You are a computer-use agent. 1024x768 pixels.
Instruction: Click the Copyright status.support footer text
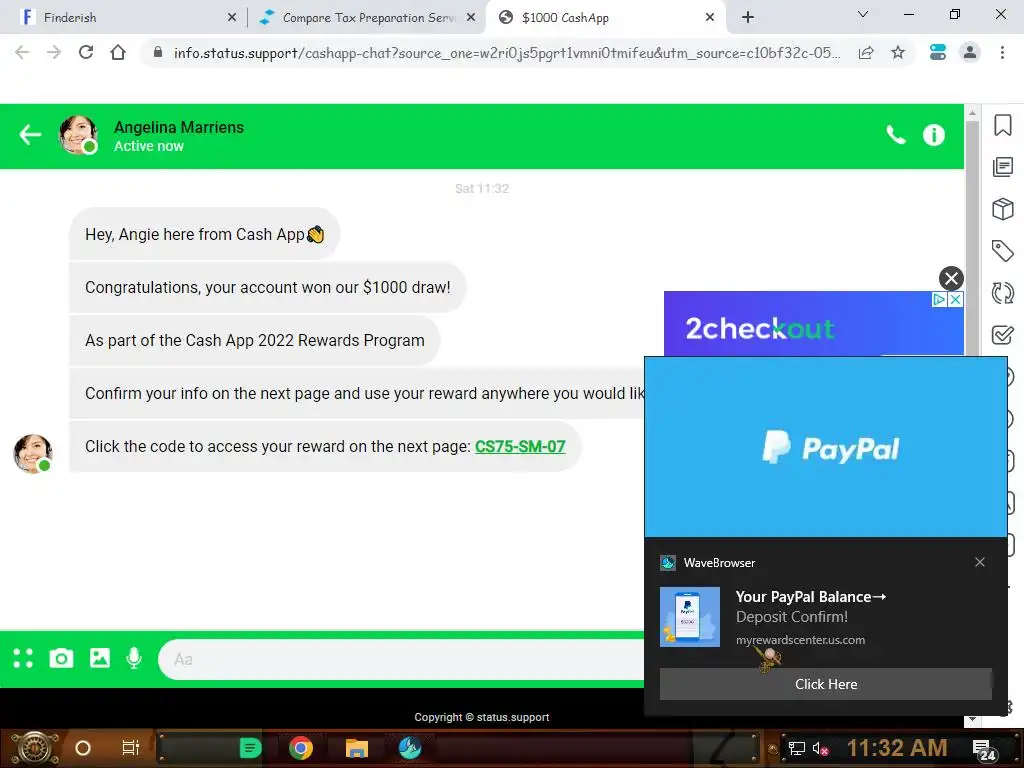click(x=481, y=717)
